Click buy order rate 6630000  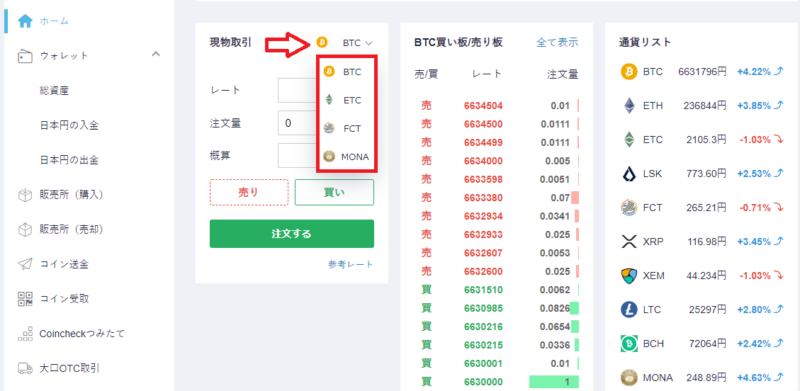[483, 382]
